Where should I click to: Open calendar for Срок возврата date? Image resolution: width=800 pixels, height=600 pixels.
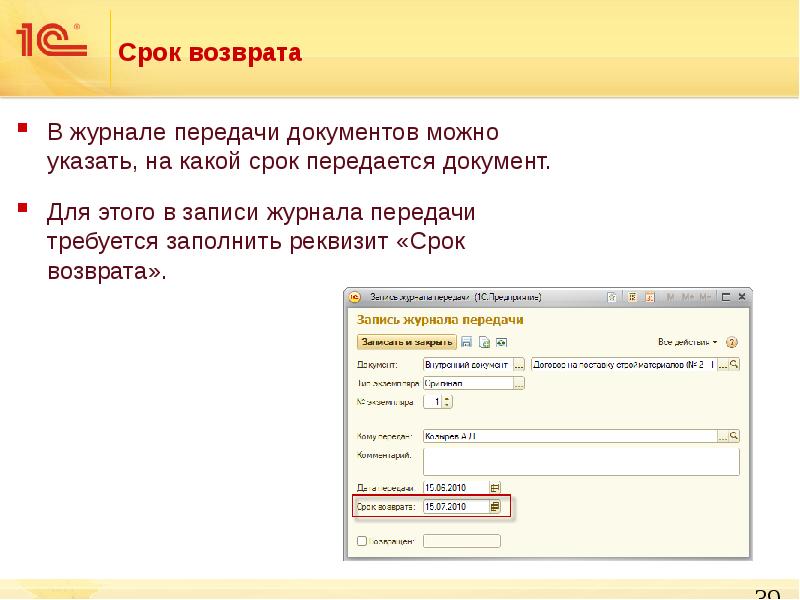coord(495,507)
